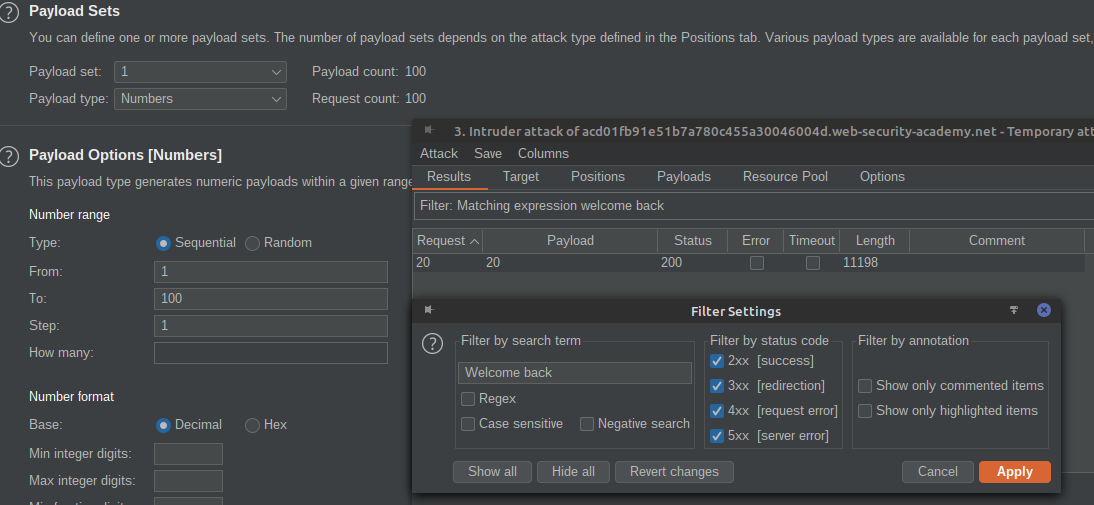Click the Step number field
The width and height of the screenshot is (1094, 505).
271,326
